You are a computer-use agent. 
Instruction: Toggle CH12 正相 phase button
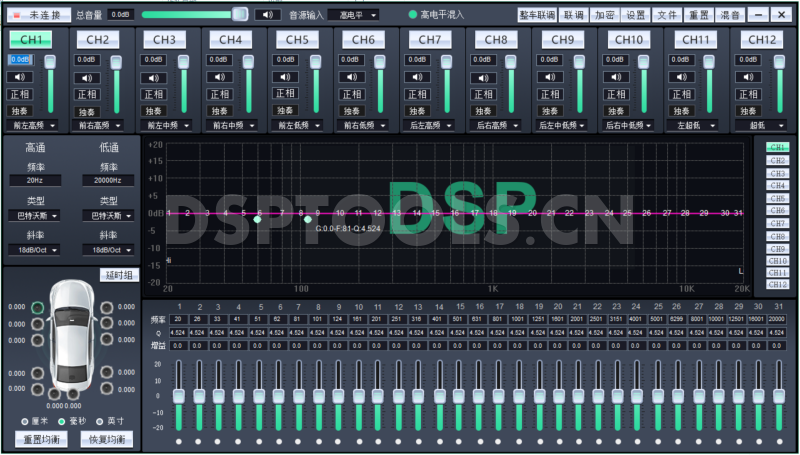748,94
